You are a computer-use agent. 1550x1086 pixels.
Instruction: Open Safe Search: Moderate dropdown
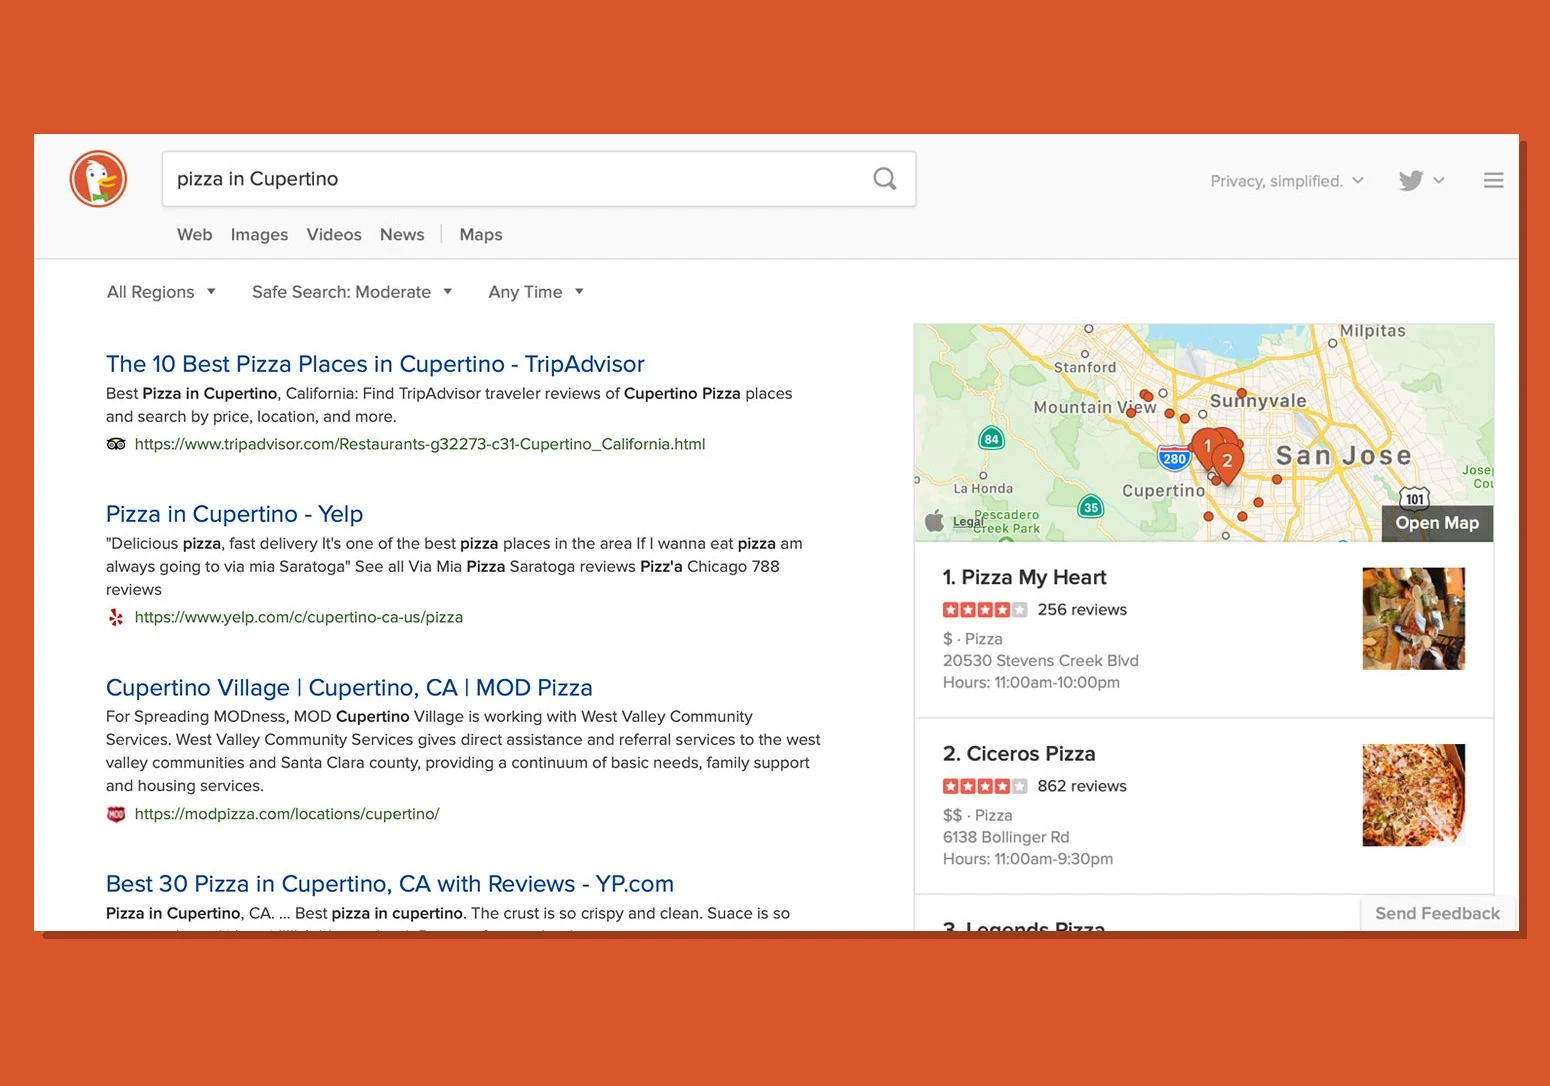click(352, 292)
